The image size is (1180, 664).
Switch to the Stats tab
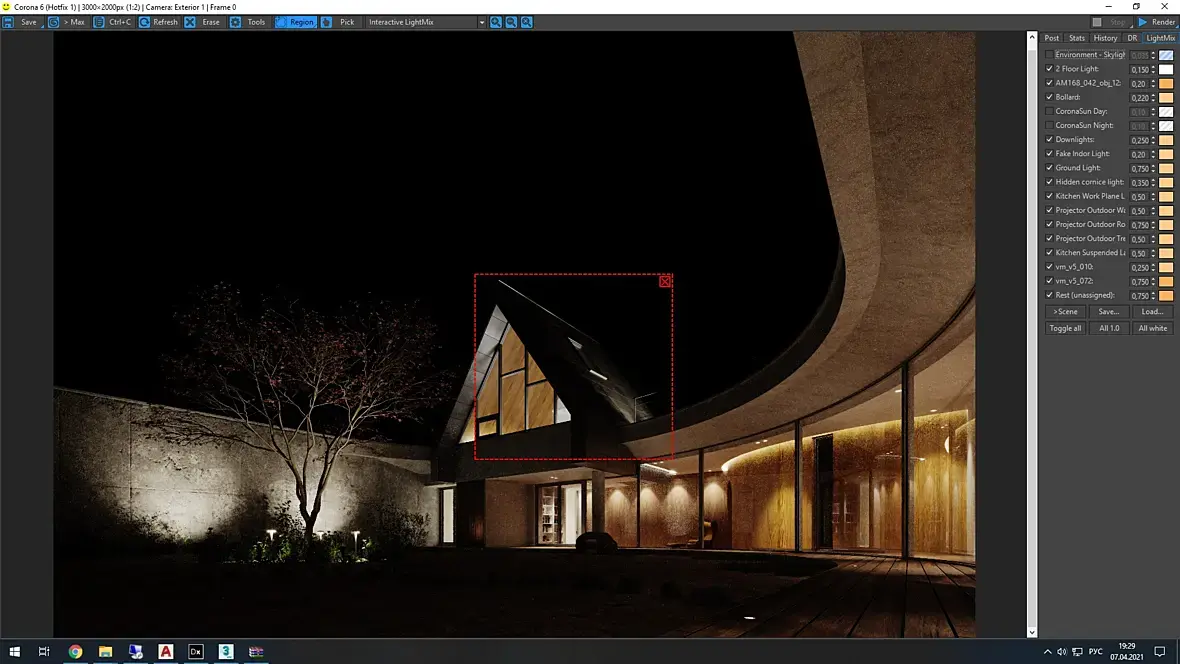[1077, 38]
